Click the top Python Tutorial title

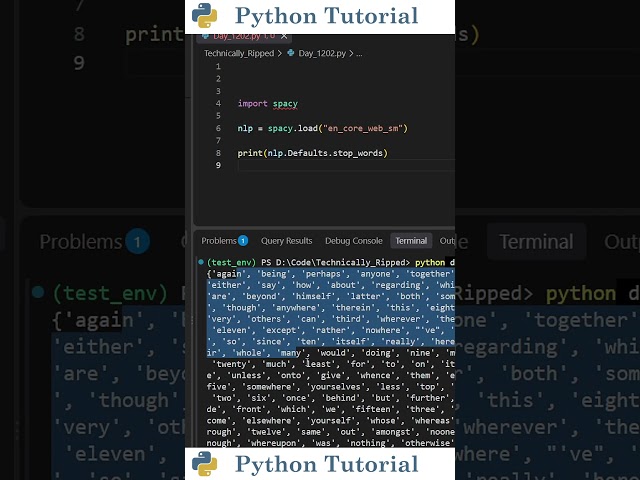[x=327, y=16]
